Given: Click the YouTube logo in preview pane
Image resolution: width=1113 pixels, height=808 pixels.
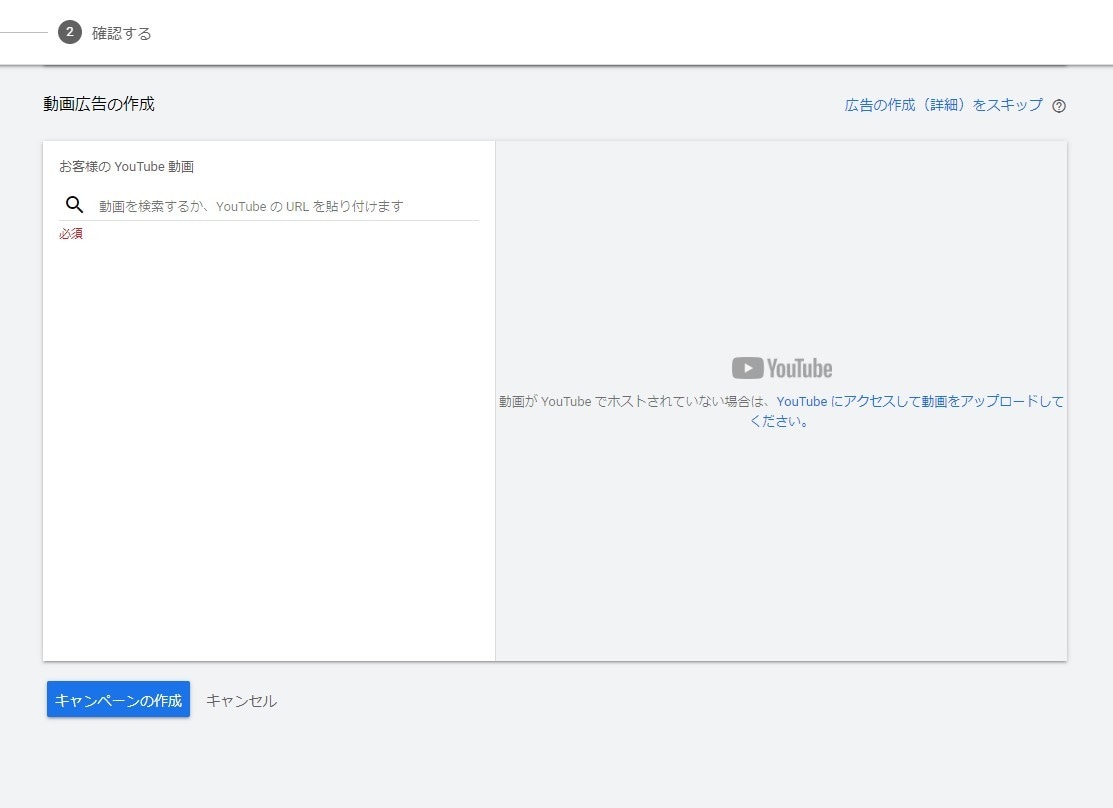Looking at the screenshot, I should point(782,368).
